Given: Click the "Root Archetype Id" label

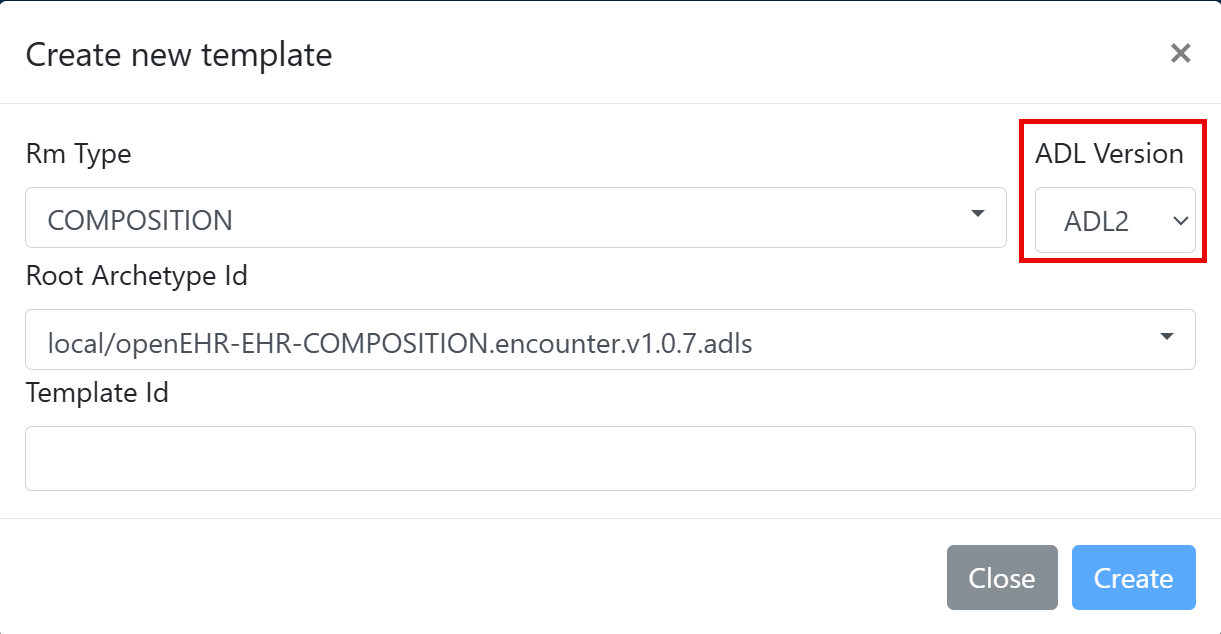Looking at the screenshot, I should click(136, 275).
